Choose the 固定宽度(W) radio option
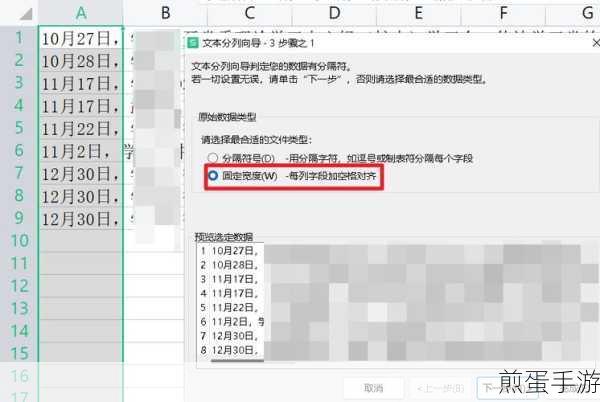This screenshot has height=402, width=600. [213, 176]
